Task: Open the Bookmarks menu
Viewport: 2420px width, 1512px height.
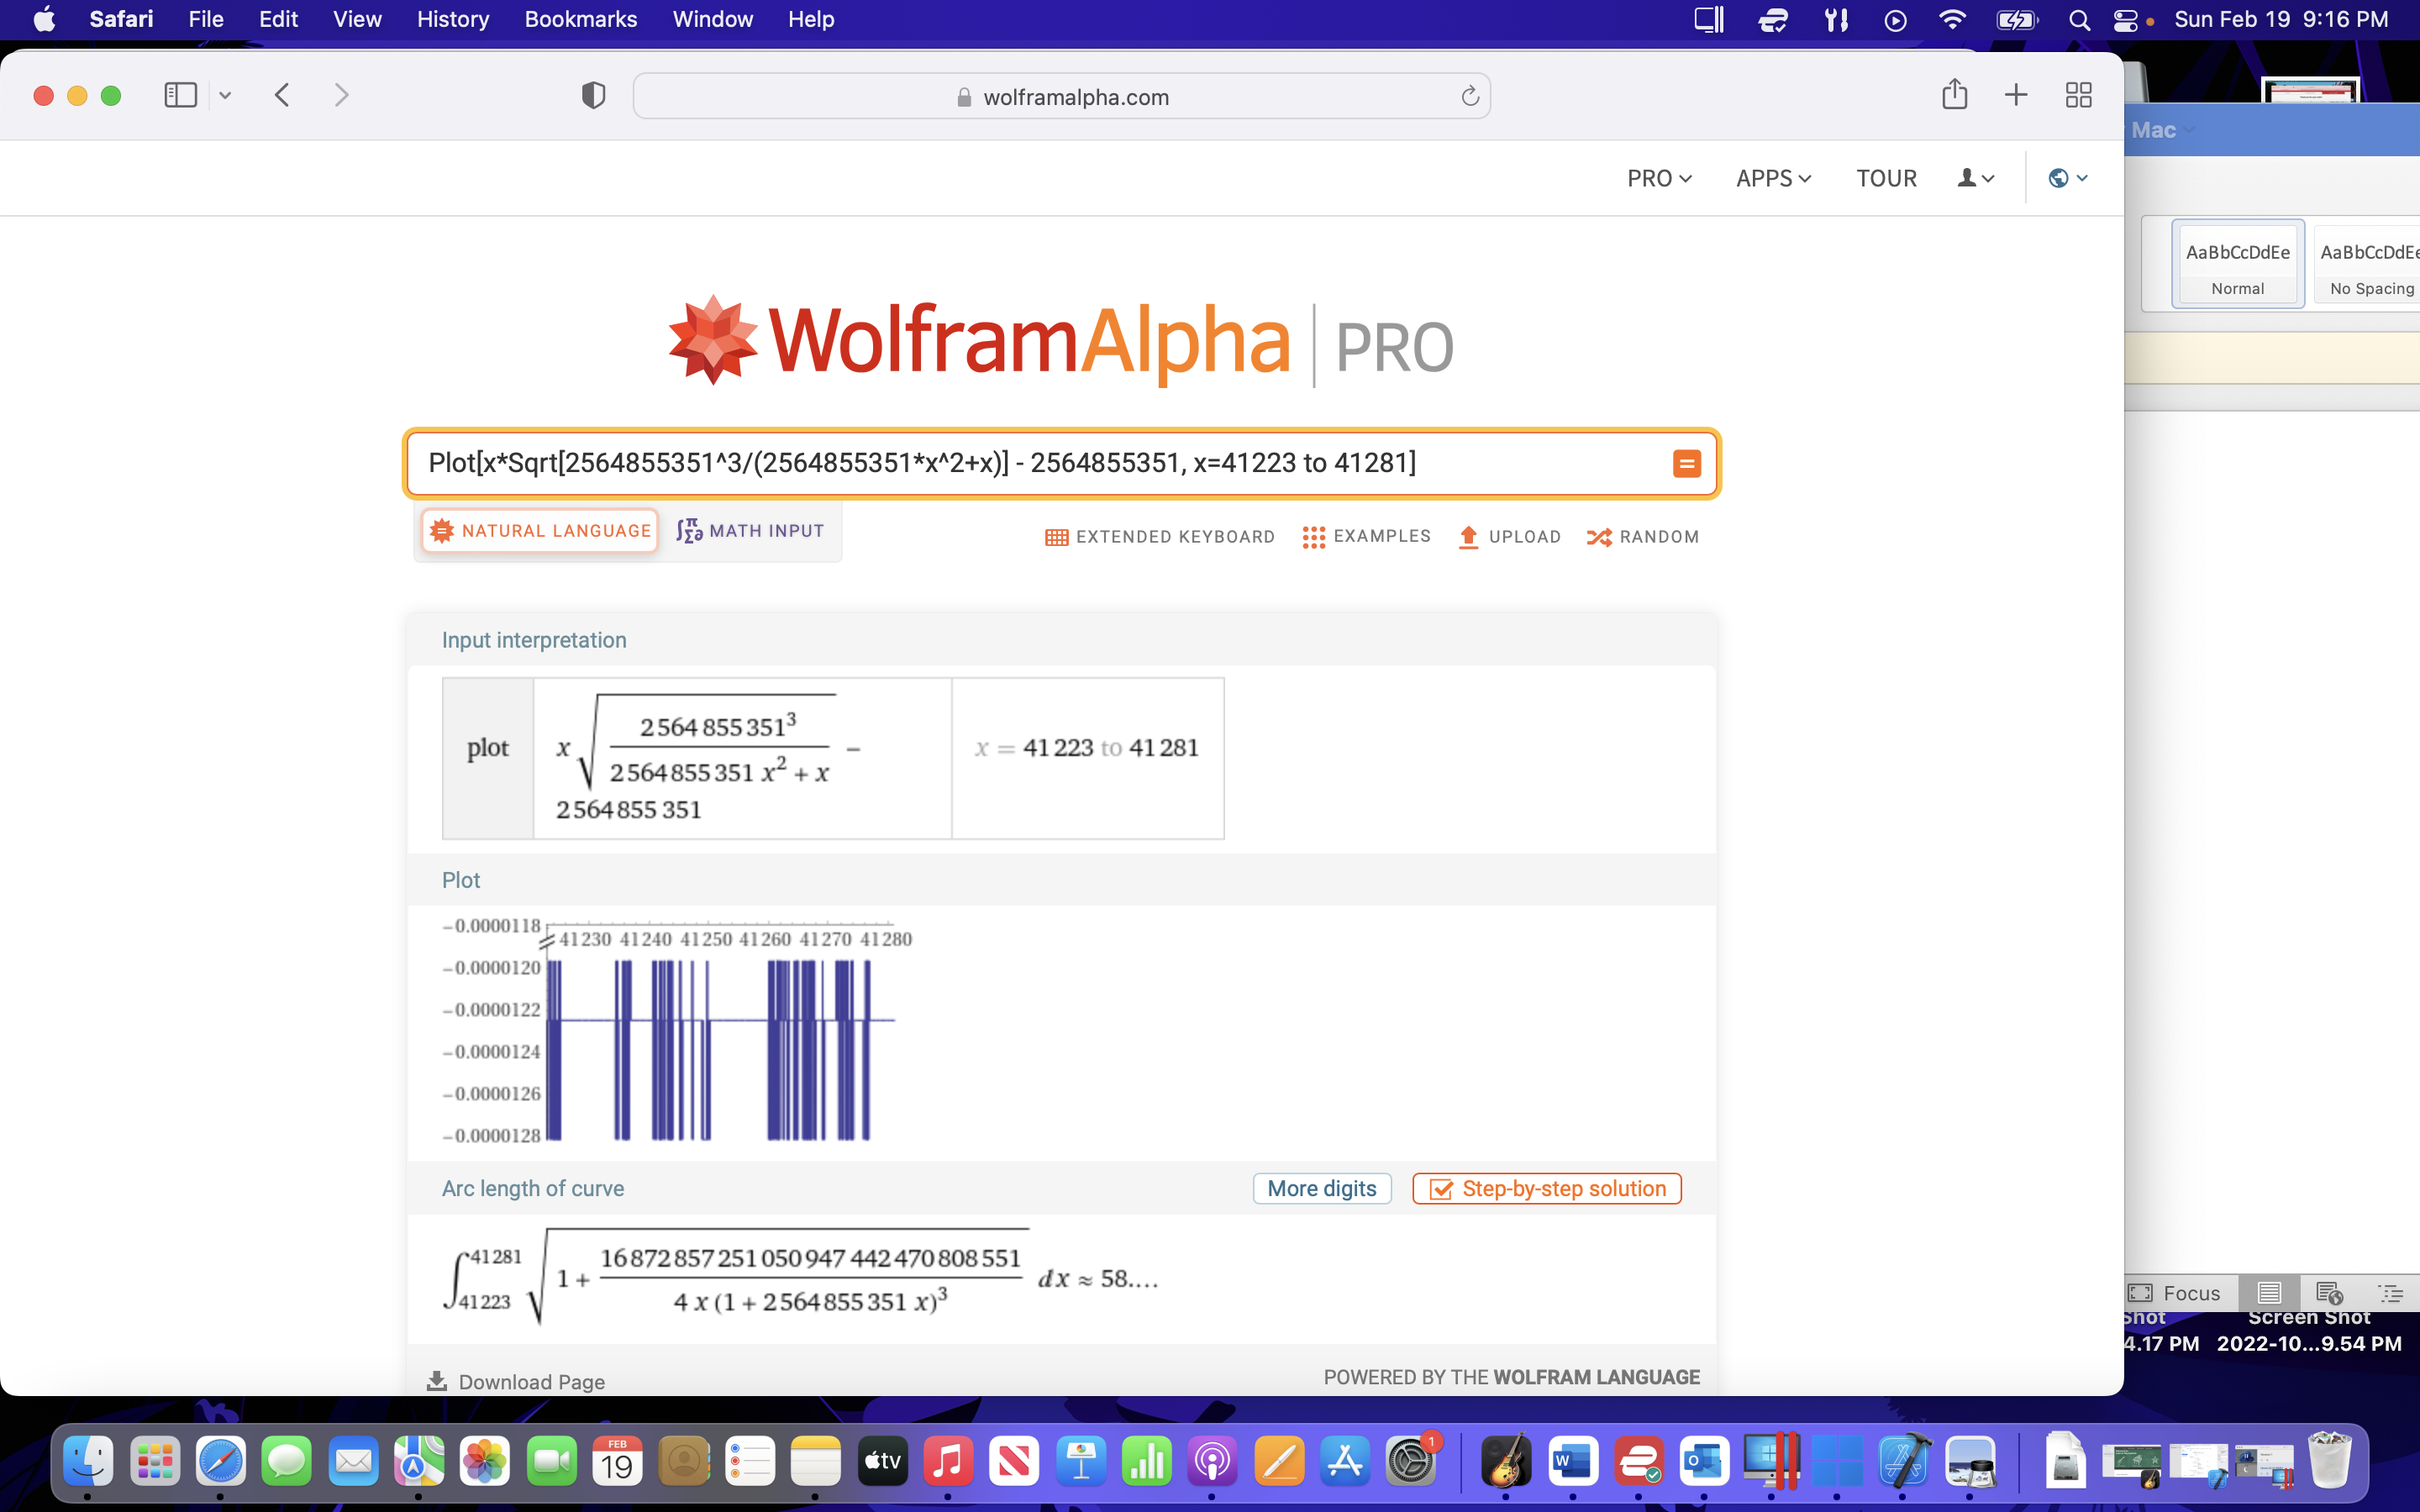Action: pos(580,19)
